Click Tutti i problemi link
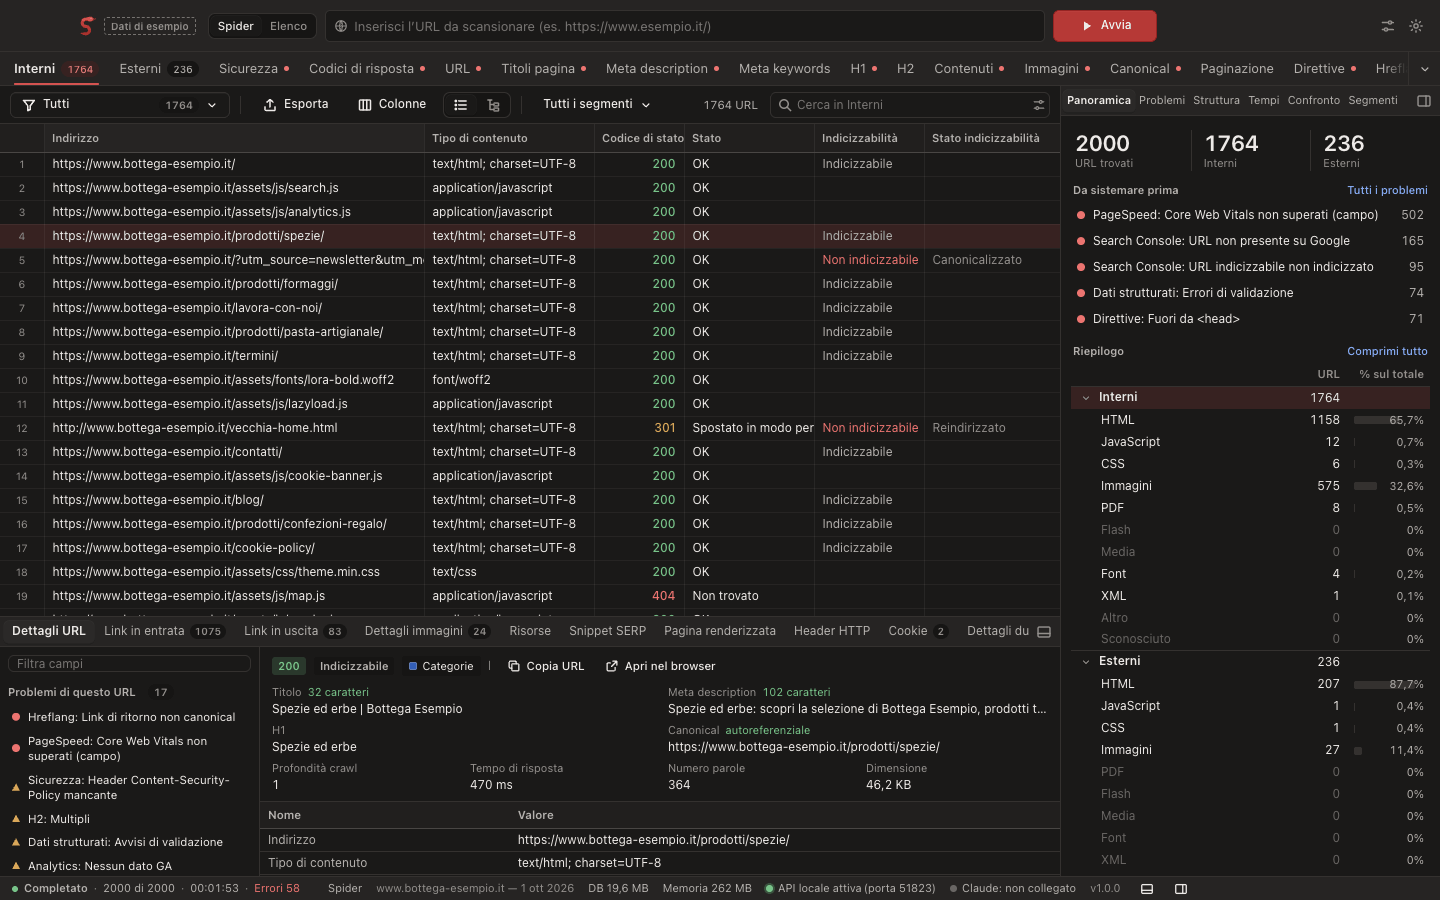This screenshot has height=900, width=1440. [1387, 191]
